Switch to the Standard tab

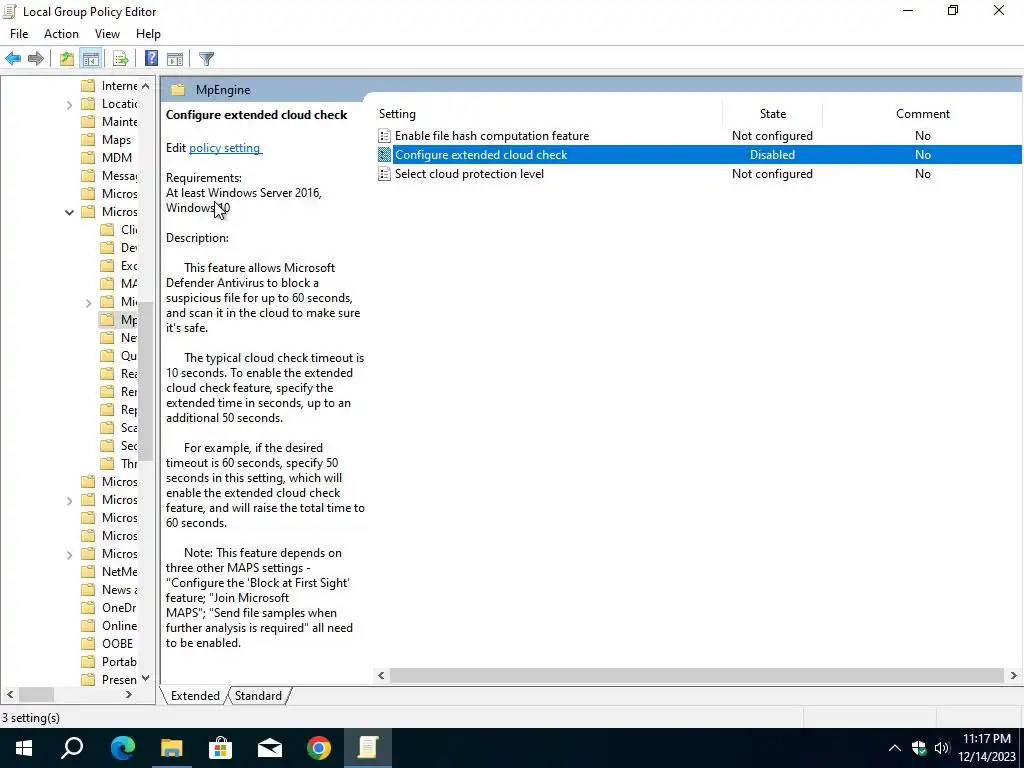point(258,696)
